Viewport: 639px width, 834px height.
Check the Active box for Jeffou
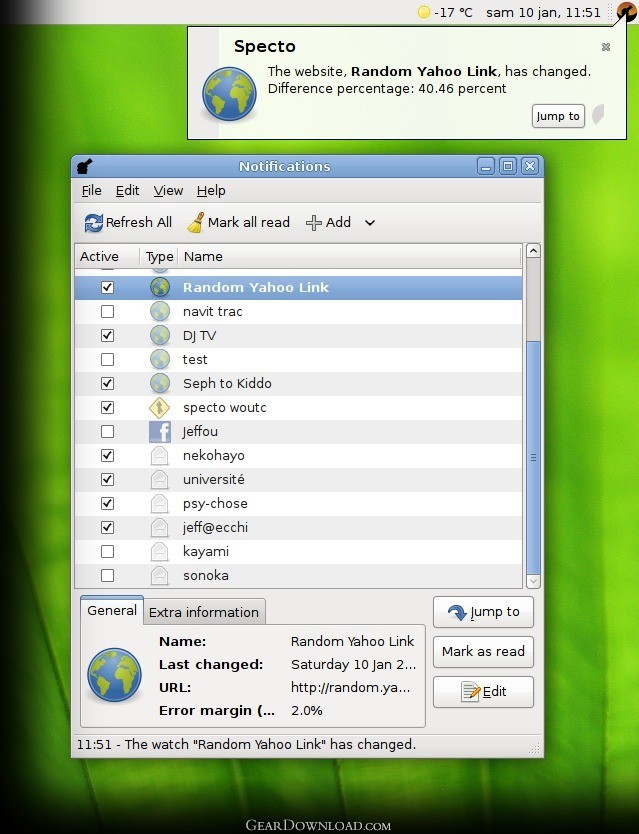pos(107,431)
